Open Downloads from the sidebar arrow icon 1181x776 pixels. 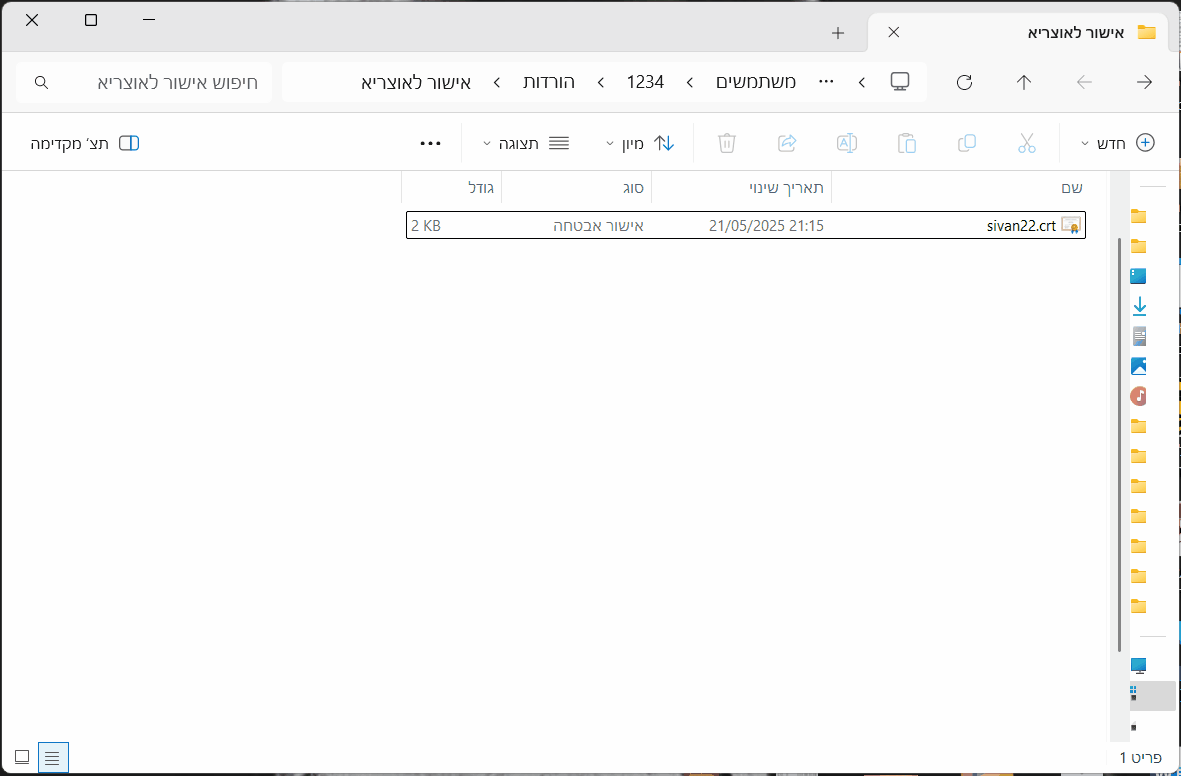(1138, 306)
